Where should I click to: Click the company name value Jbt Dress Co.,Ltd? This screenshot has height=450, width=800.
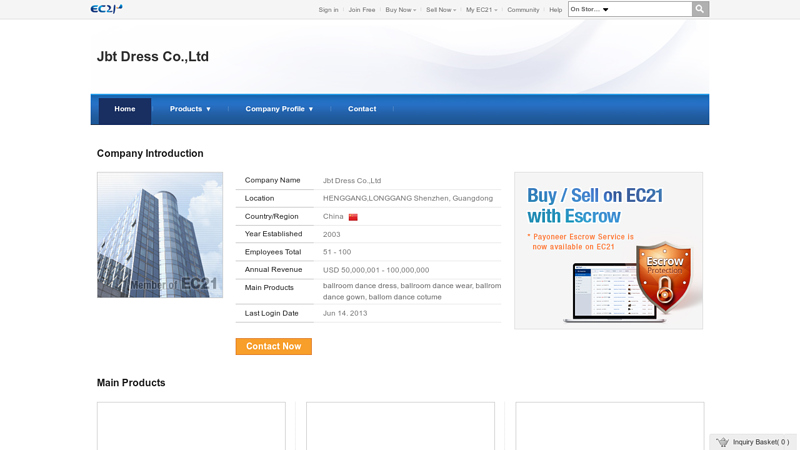(x=352, y=181)
